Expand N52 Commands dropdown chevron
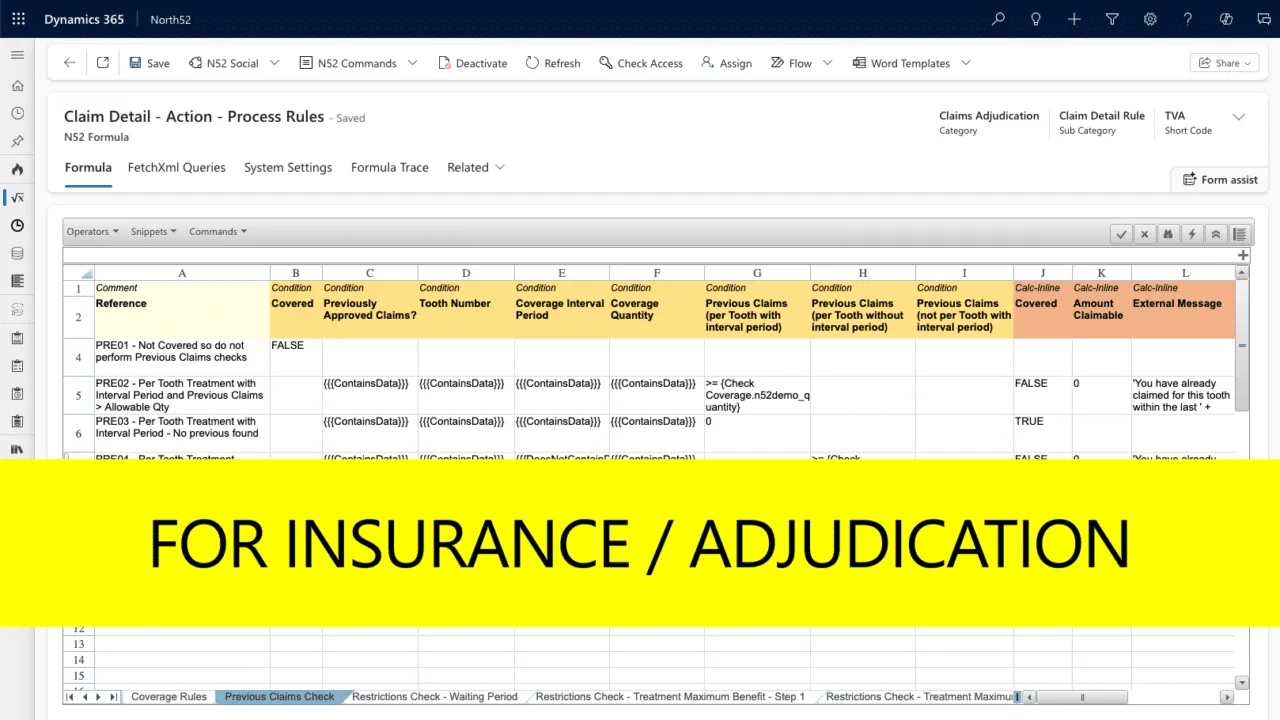1280x720 pixels. coord(413,63)
